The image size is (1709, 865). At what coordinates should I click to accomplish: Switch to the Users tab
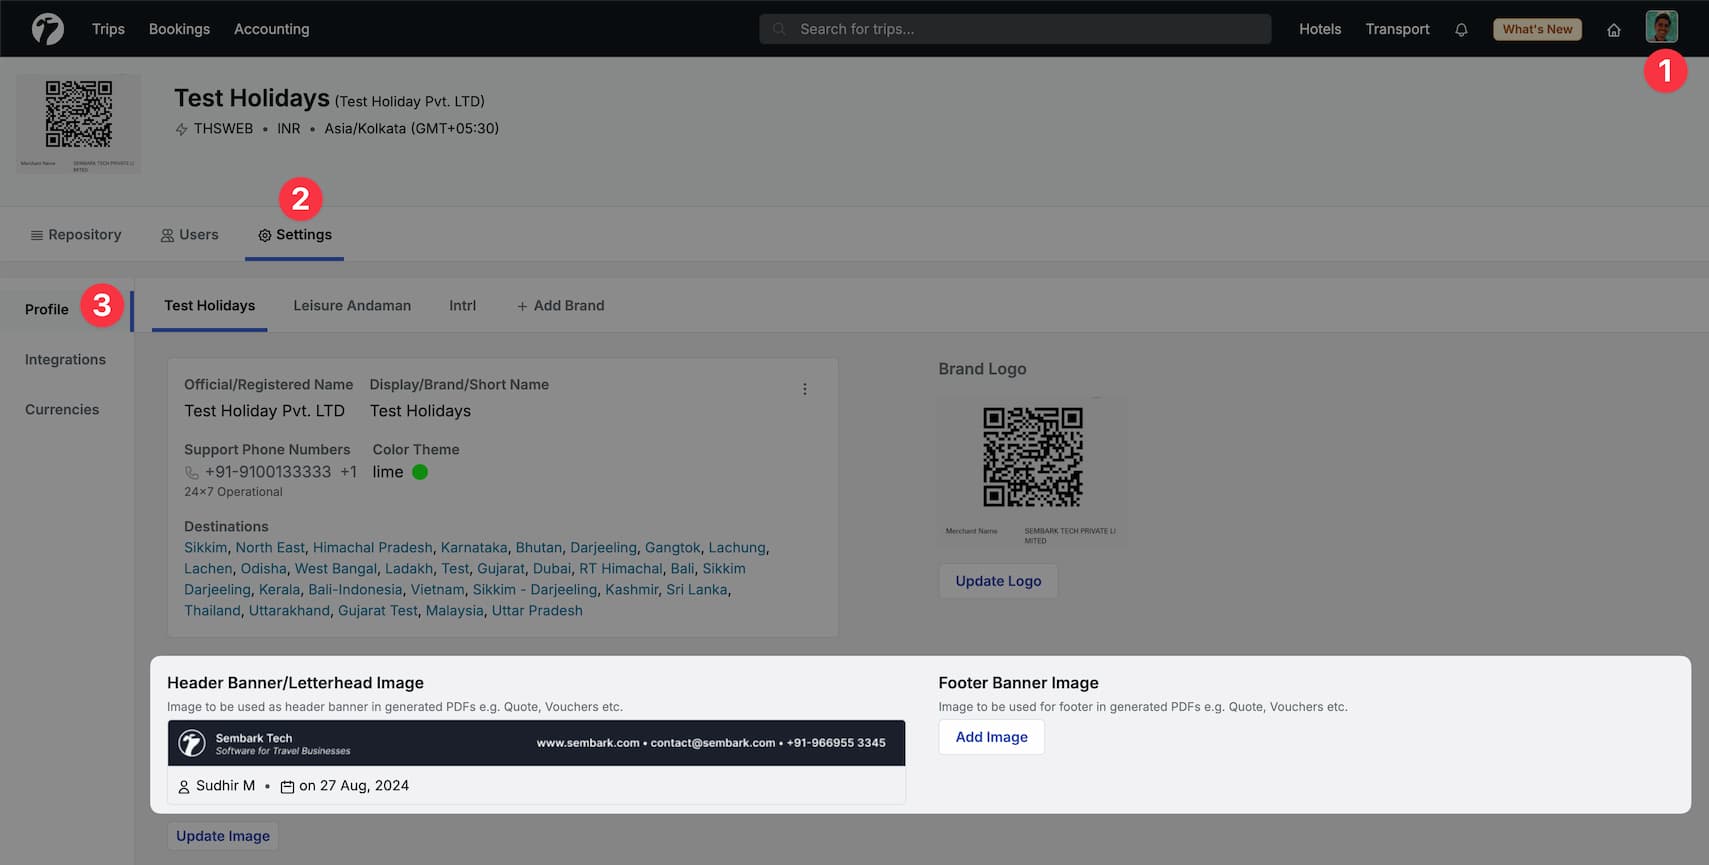[x=189, y=235]
